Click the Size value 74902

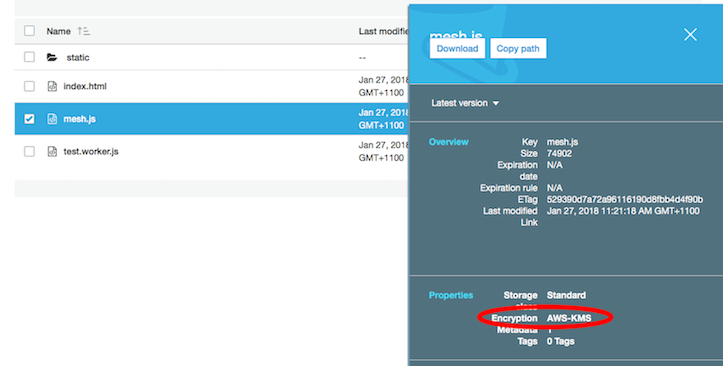pos(559,153)
